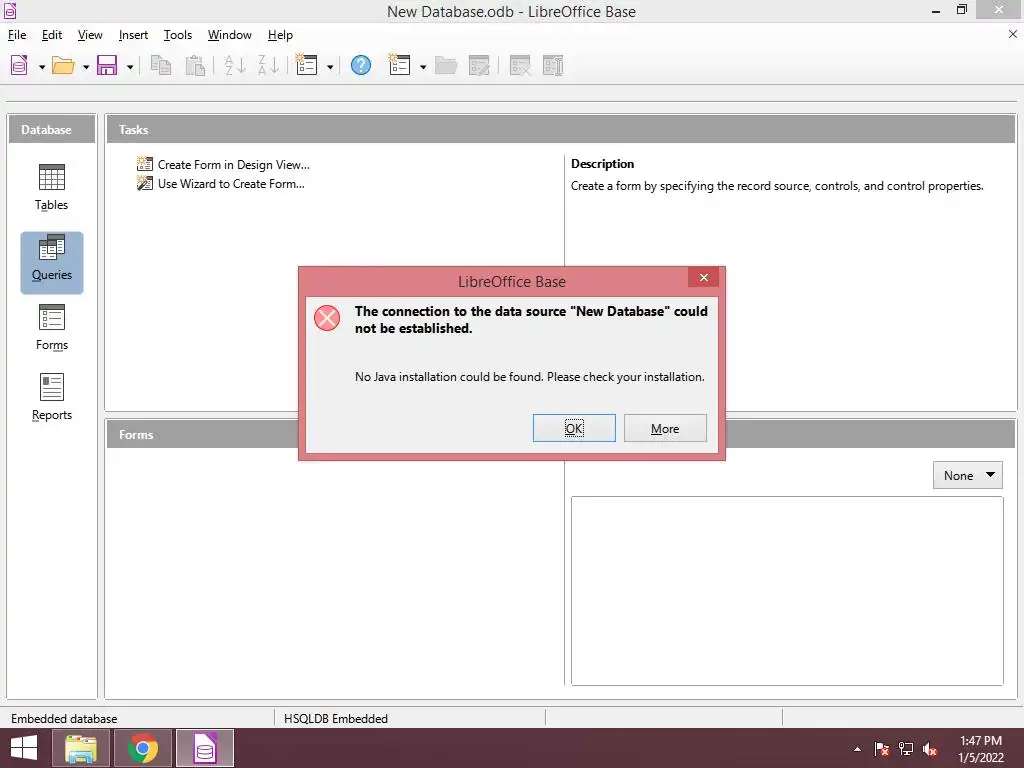The height and width of the screenshot is (768, 1024).
Task: Click the Rename form toolbar icon
Action: [x=553, y=65]
